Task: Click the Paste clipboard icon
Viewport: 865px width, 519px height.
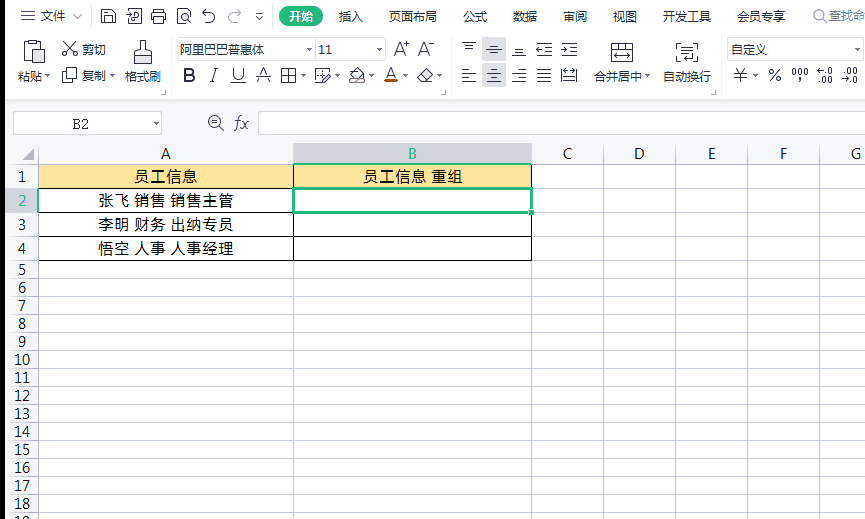Action: pyautogui.click(x=34, y=51)
